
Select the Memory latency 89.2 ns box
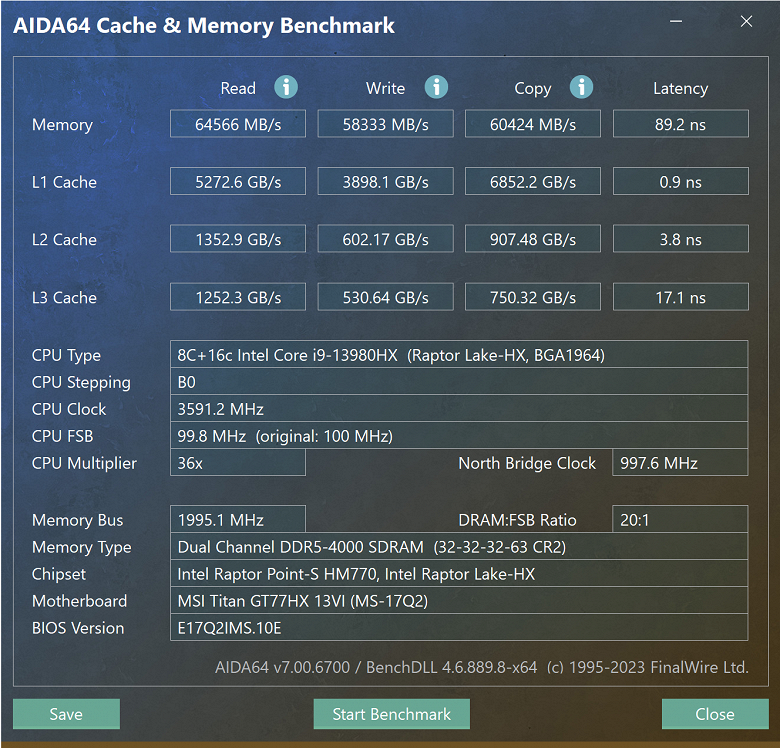(681, 124)
